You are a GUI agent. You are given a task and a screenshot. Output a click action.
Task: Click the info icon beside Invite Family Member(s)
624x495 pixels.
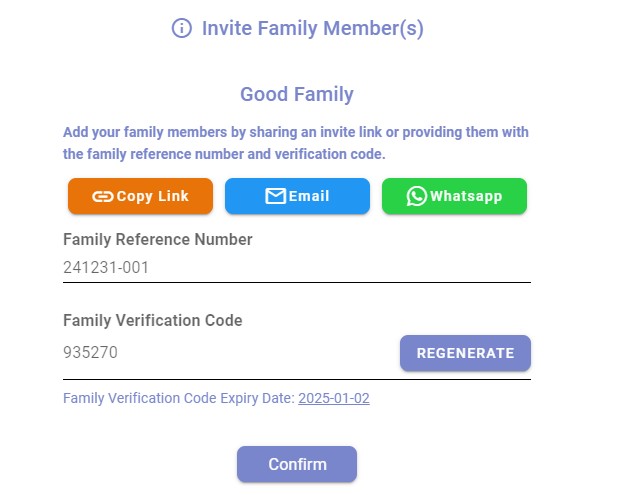[x=181, y=29]
